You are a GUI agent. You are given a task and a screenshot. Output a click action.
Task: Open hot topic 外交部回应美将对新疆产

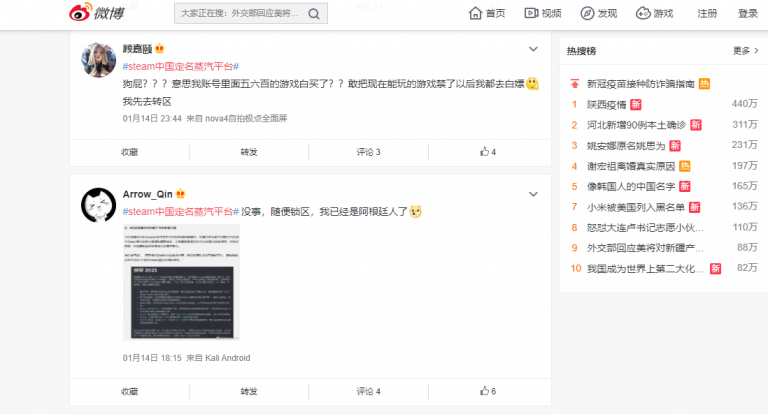[x=645, y=248]
